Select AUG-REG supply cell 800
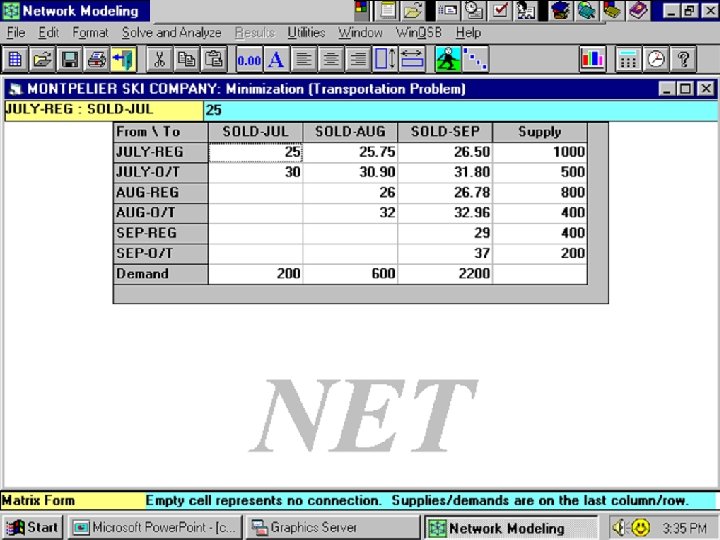The image size is (720, 540). click(x=540, y=192)
